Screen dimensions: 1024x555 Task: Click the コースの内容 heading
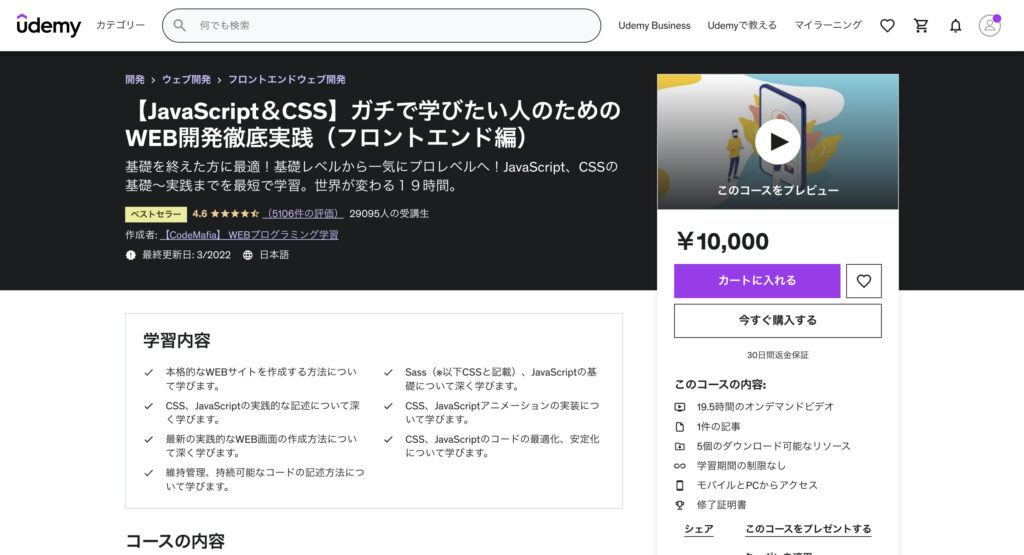click(x=175, y=541)
